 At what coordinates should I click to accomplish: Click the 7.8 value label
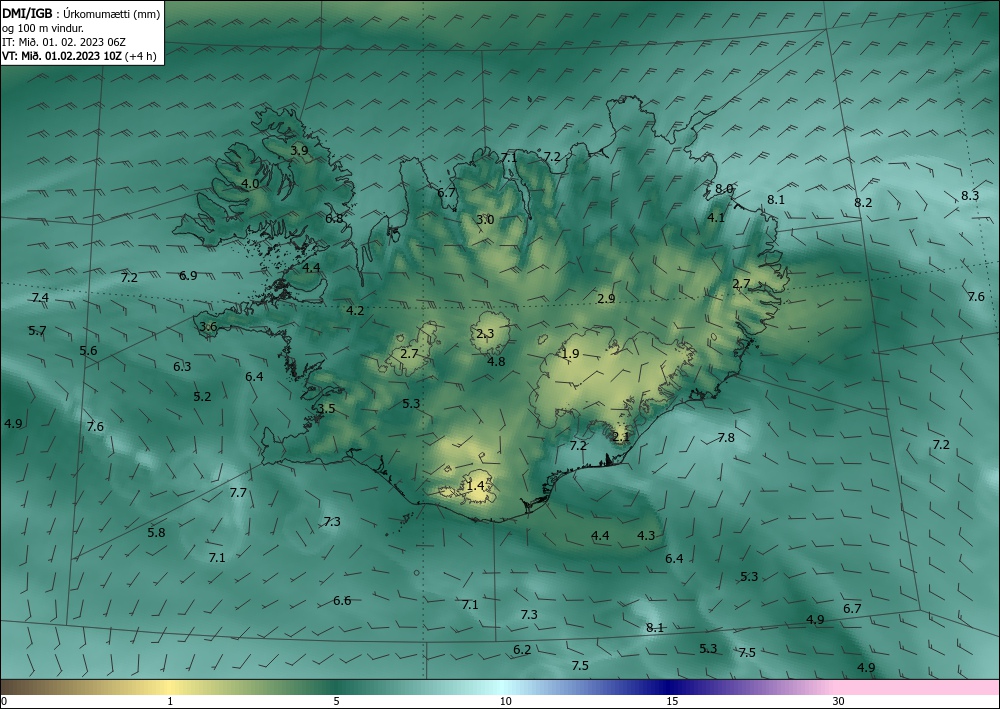(726, 437)
